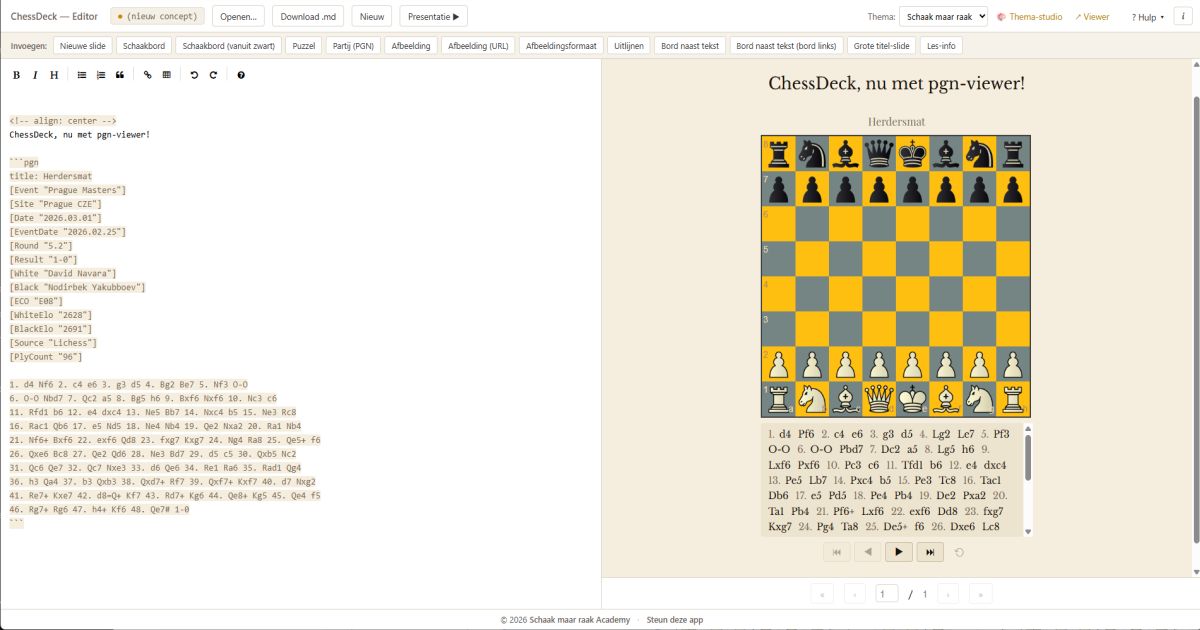The height and width of the screenshot is (630, 1200).
Task: Open the Viewer link
Action: [1092, 17]
